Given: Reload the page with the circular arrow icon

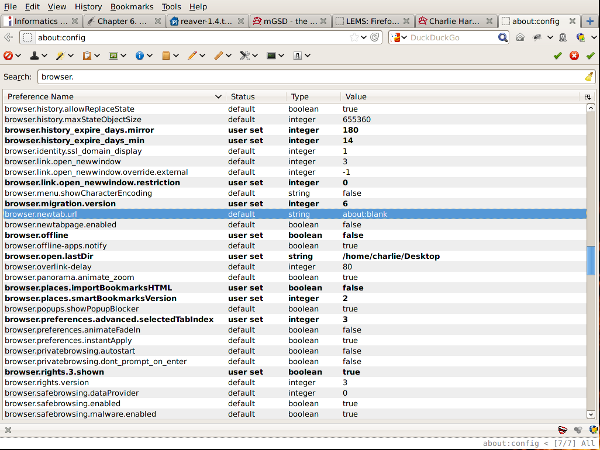Looking at the screenshot, I should click(375, 38).
